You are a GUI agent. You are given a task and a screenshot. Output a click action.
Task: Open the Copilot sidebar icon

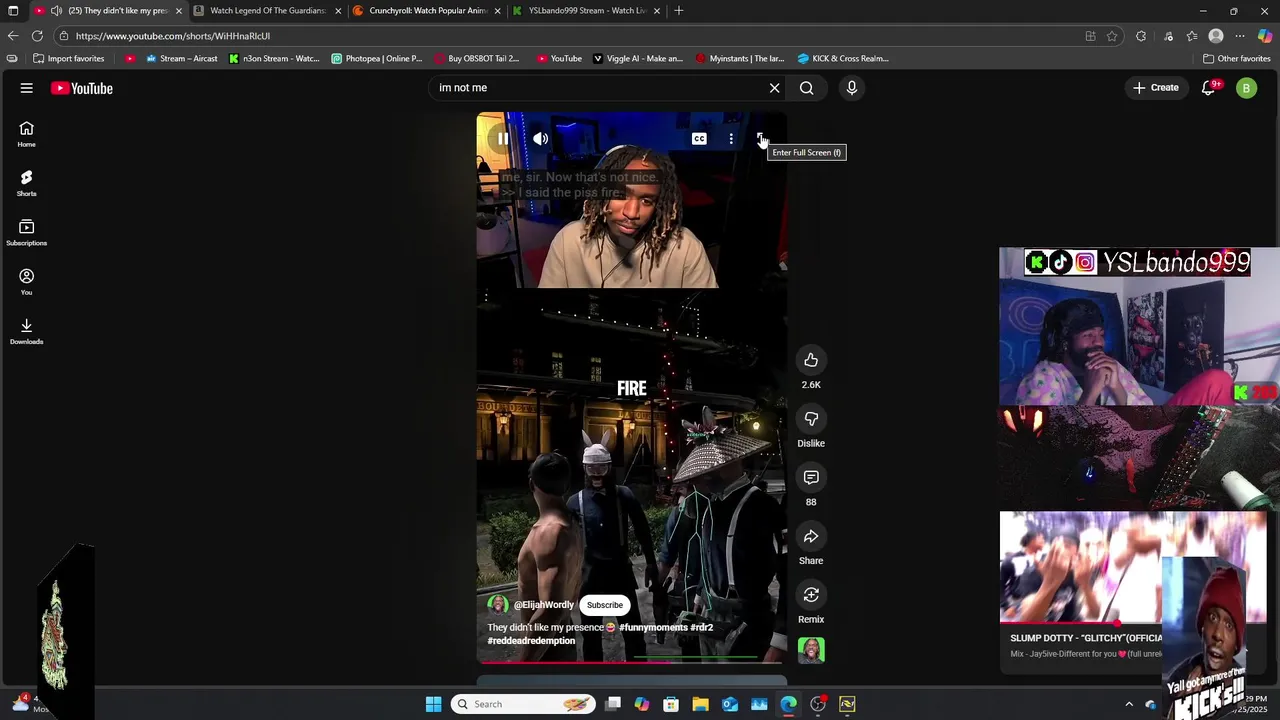(1265, 36)
